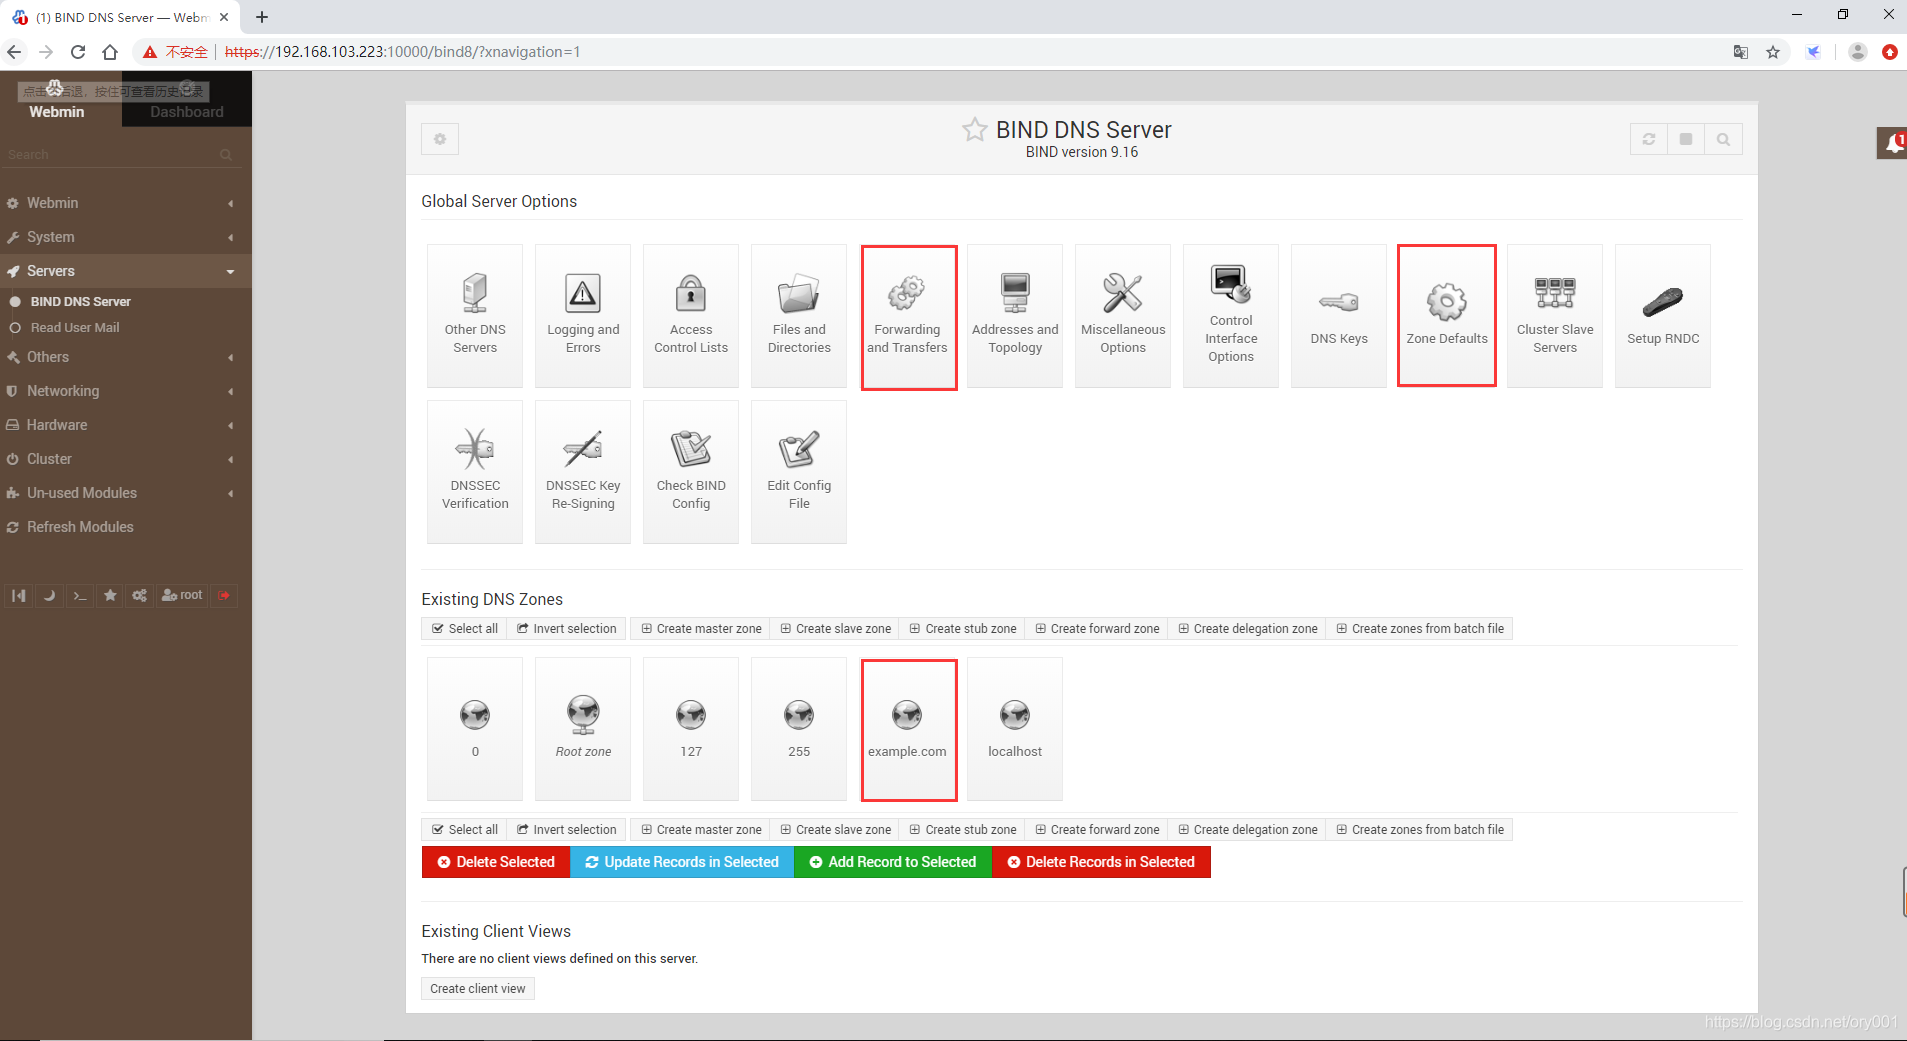This screenshot has height=1041, width=1907.
Task: Click top Create slave zone
Action: coord(835,629)
